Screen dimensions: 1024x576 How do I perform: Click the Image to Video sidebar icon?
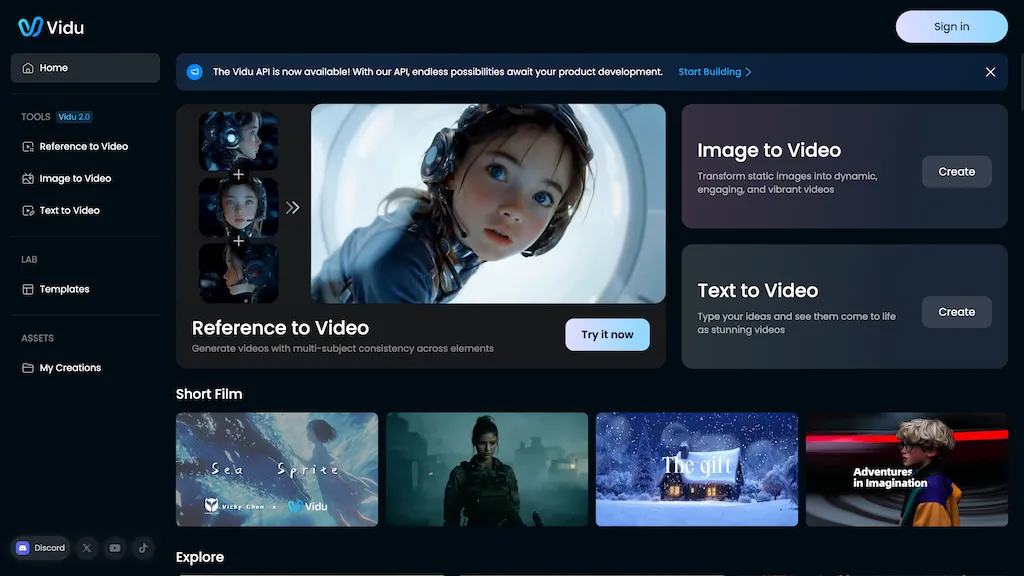(27, 178)
